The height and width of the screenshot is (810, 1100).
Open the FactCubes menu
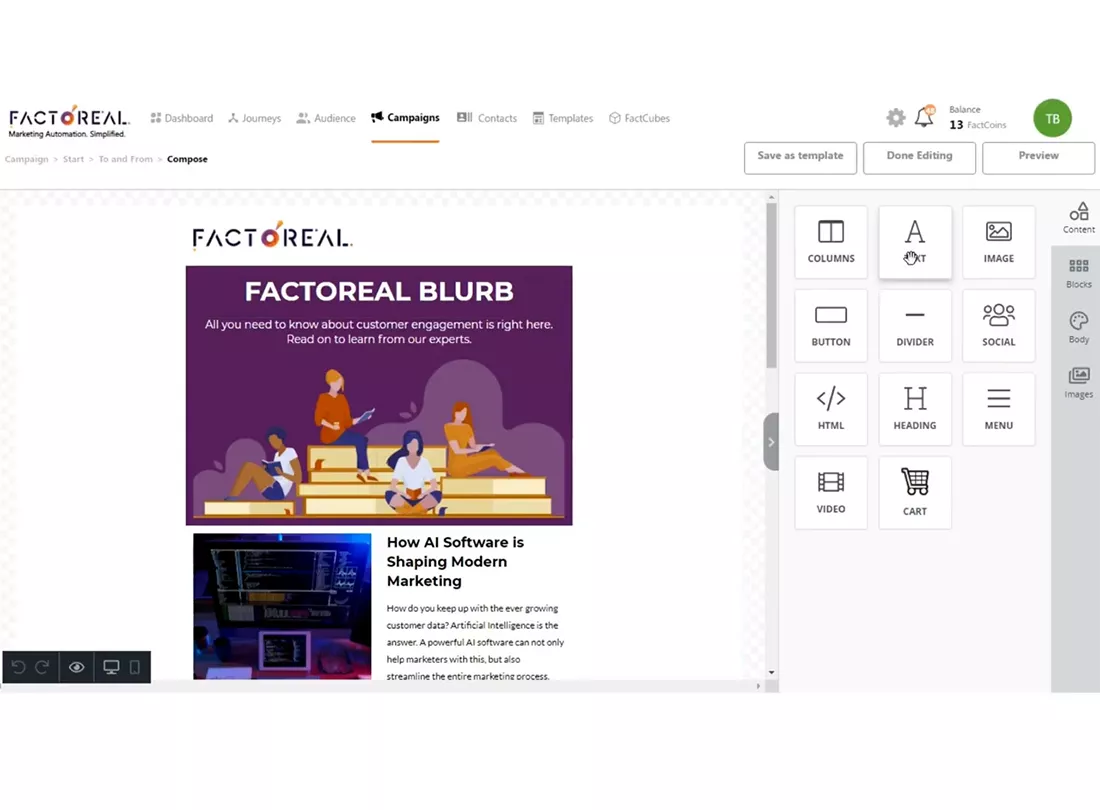tap(639, 118)
